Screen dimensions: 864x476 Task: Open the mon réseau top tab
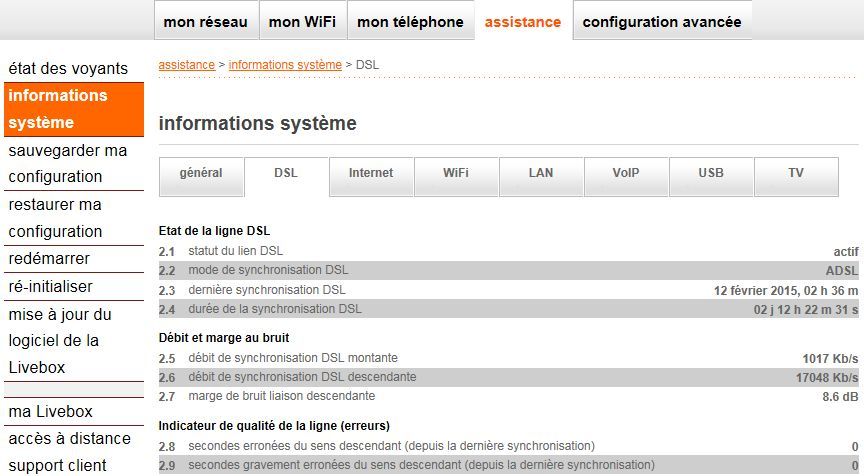click(207, 21)
